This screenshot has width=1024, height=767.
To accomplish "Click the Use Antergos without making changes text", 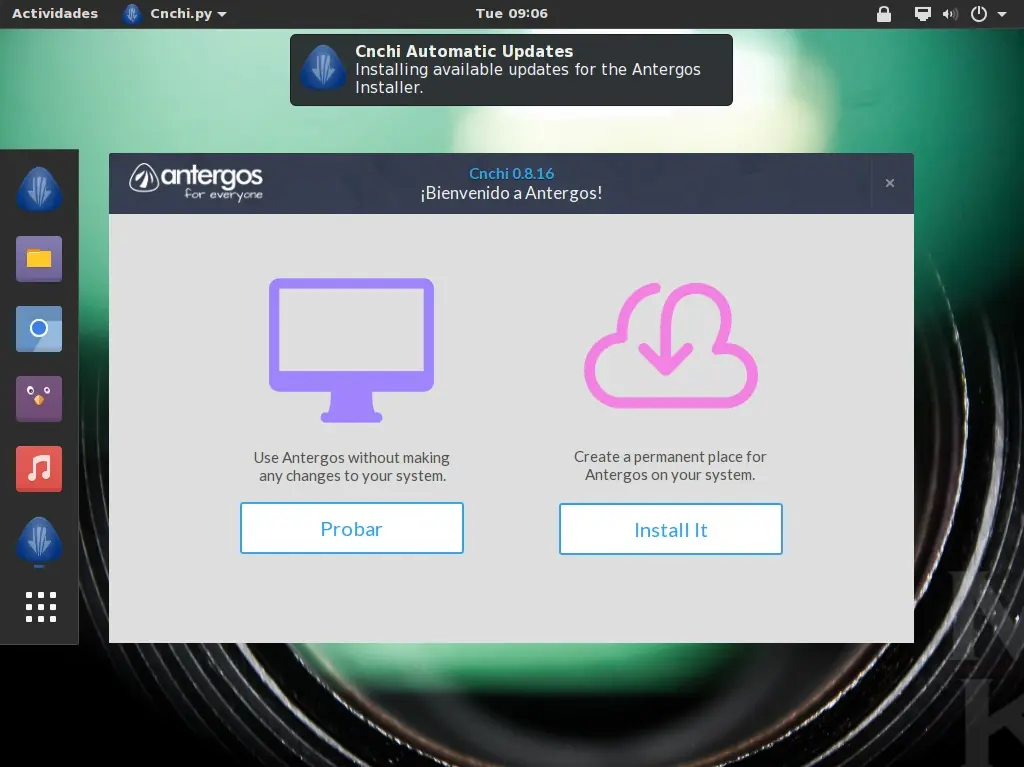I will click(352, 466).
